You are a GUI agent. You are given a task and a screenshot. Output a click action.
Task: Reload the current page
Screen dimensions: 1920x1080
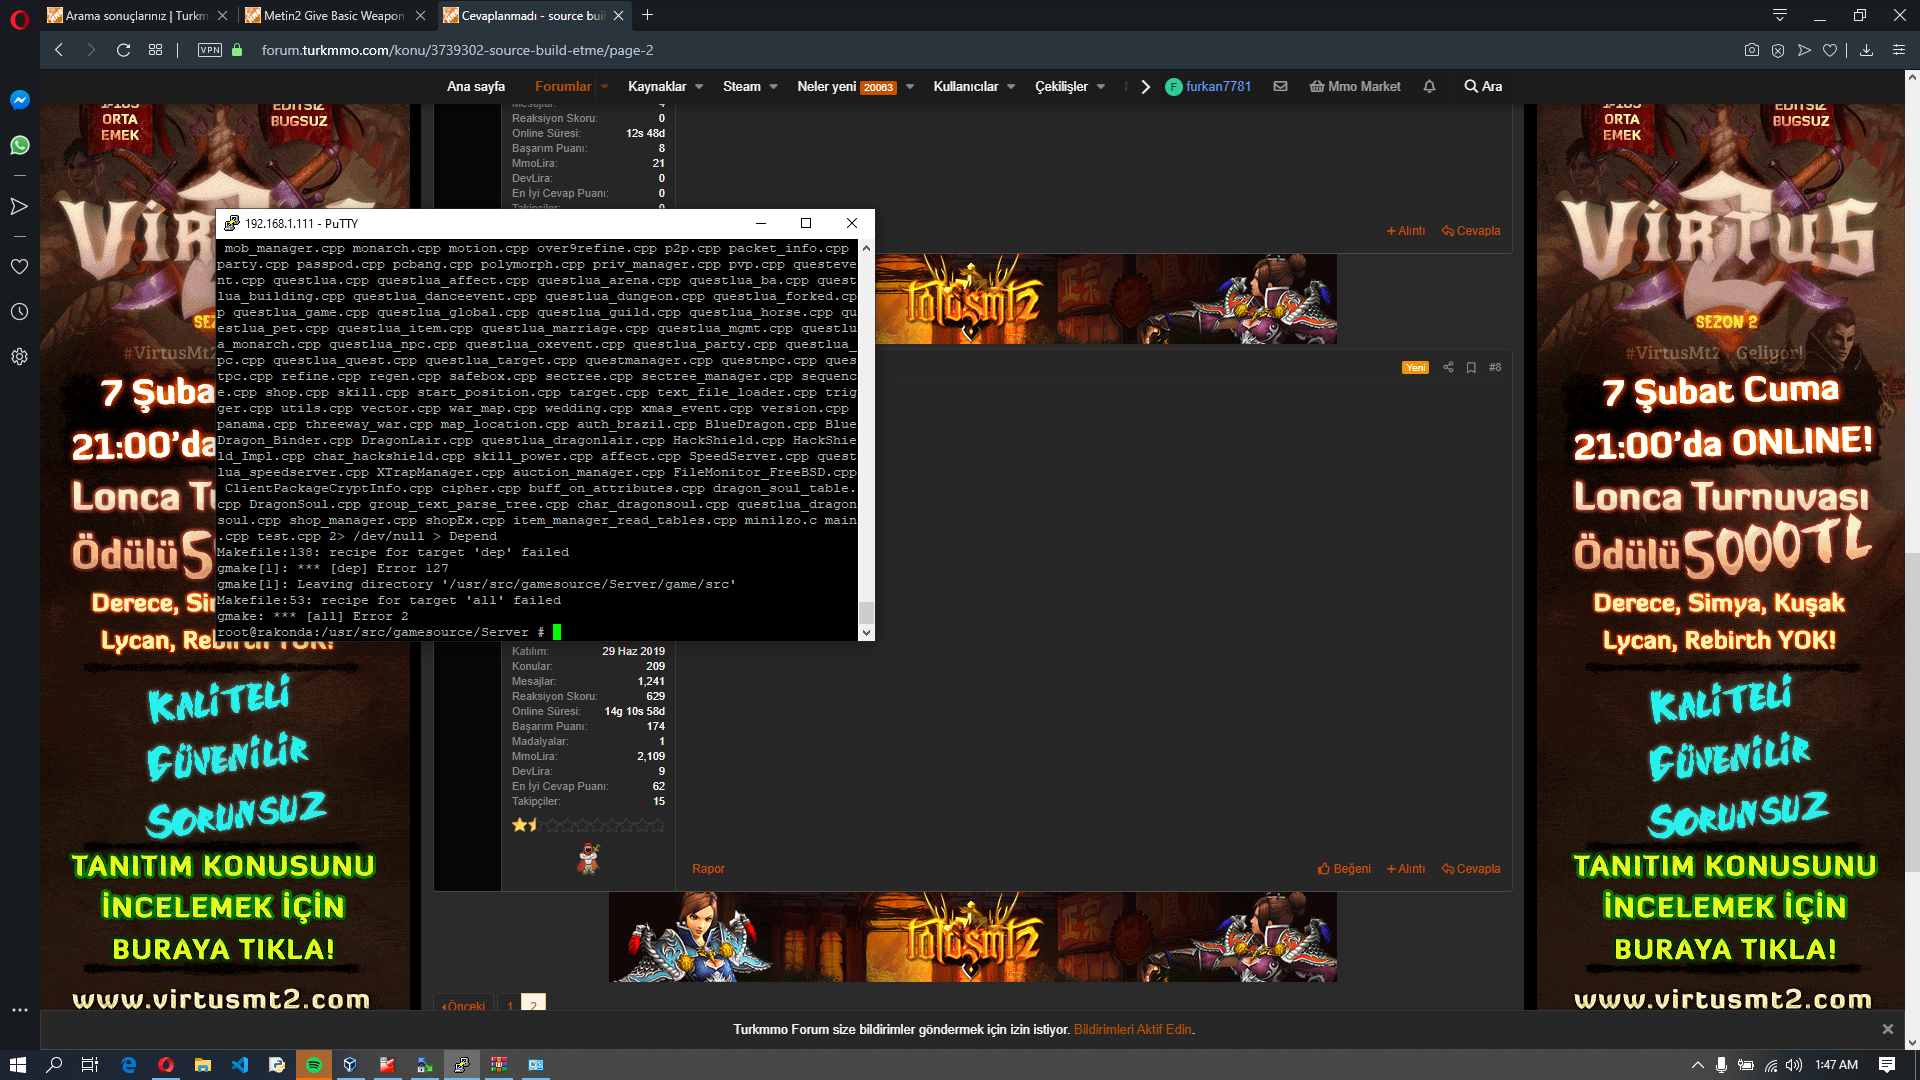123,50
